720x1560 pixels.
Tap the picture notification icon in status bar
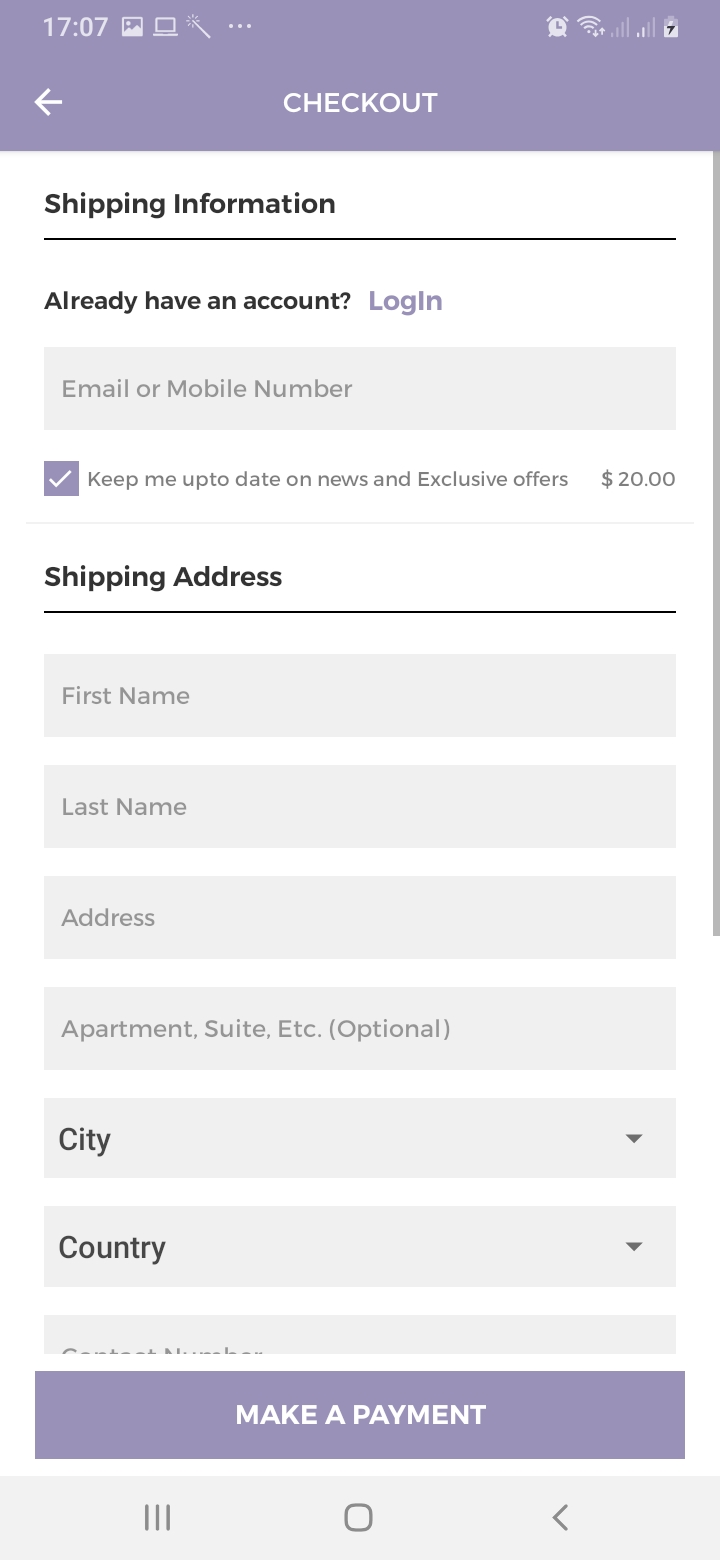132,27
